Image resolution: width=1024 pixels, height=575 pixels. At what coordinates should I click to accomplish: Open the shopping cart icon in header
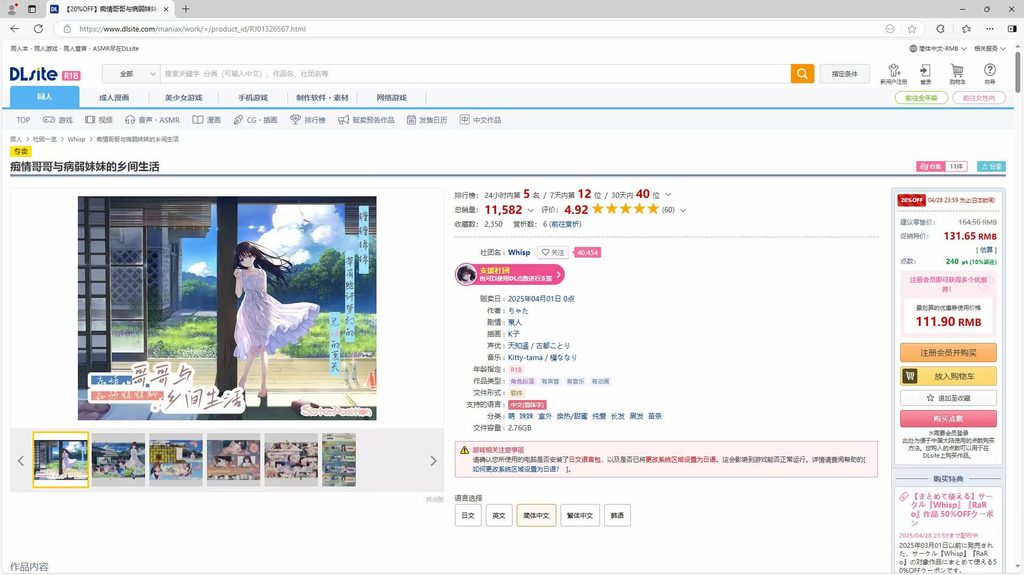957,74
